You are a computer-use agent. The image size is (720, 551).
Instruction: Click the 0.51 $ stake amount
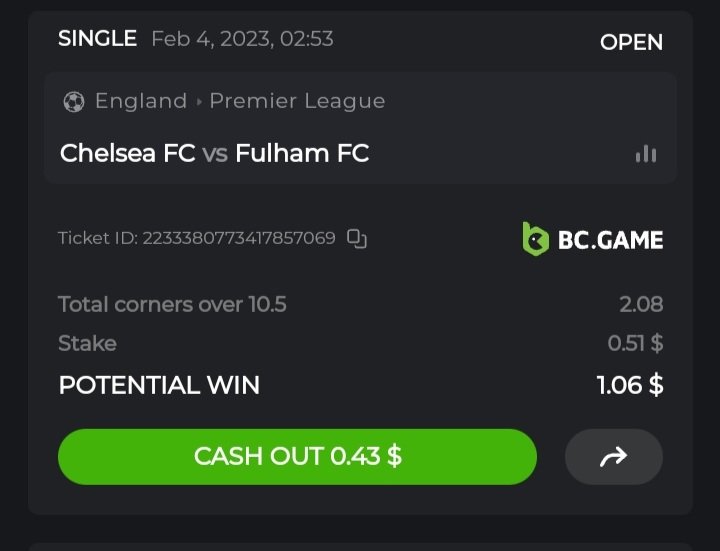[x=635, y=343]
